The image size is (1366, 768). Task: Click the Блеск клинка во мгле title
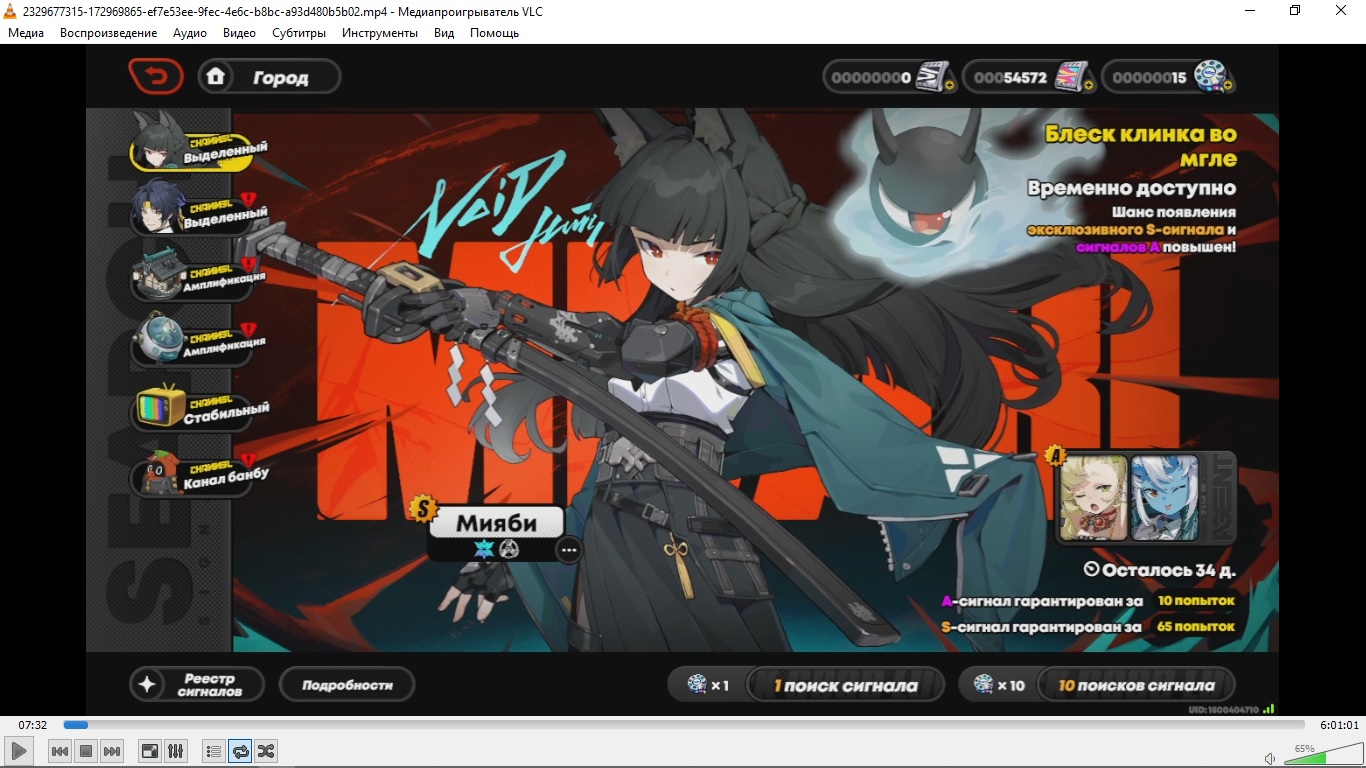click(x=1141, y=146)
